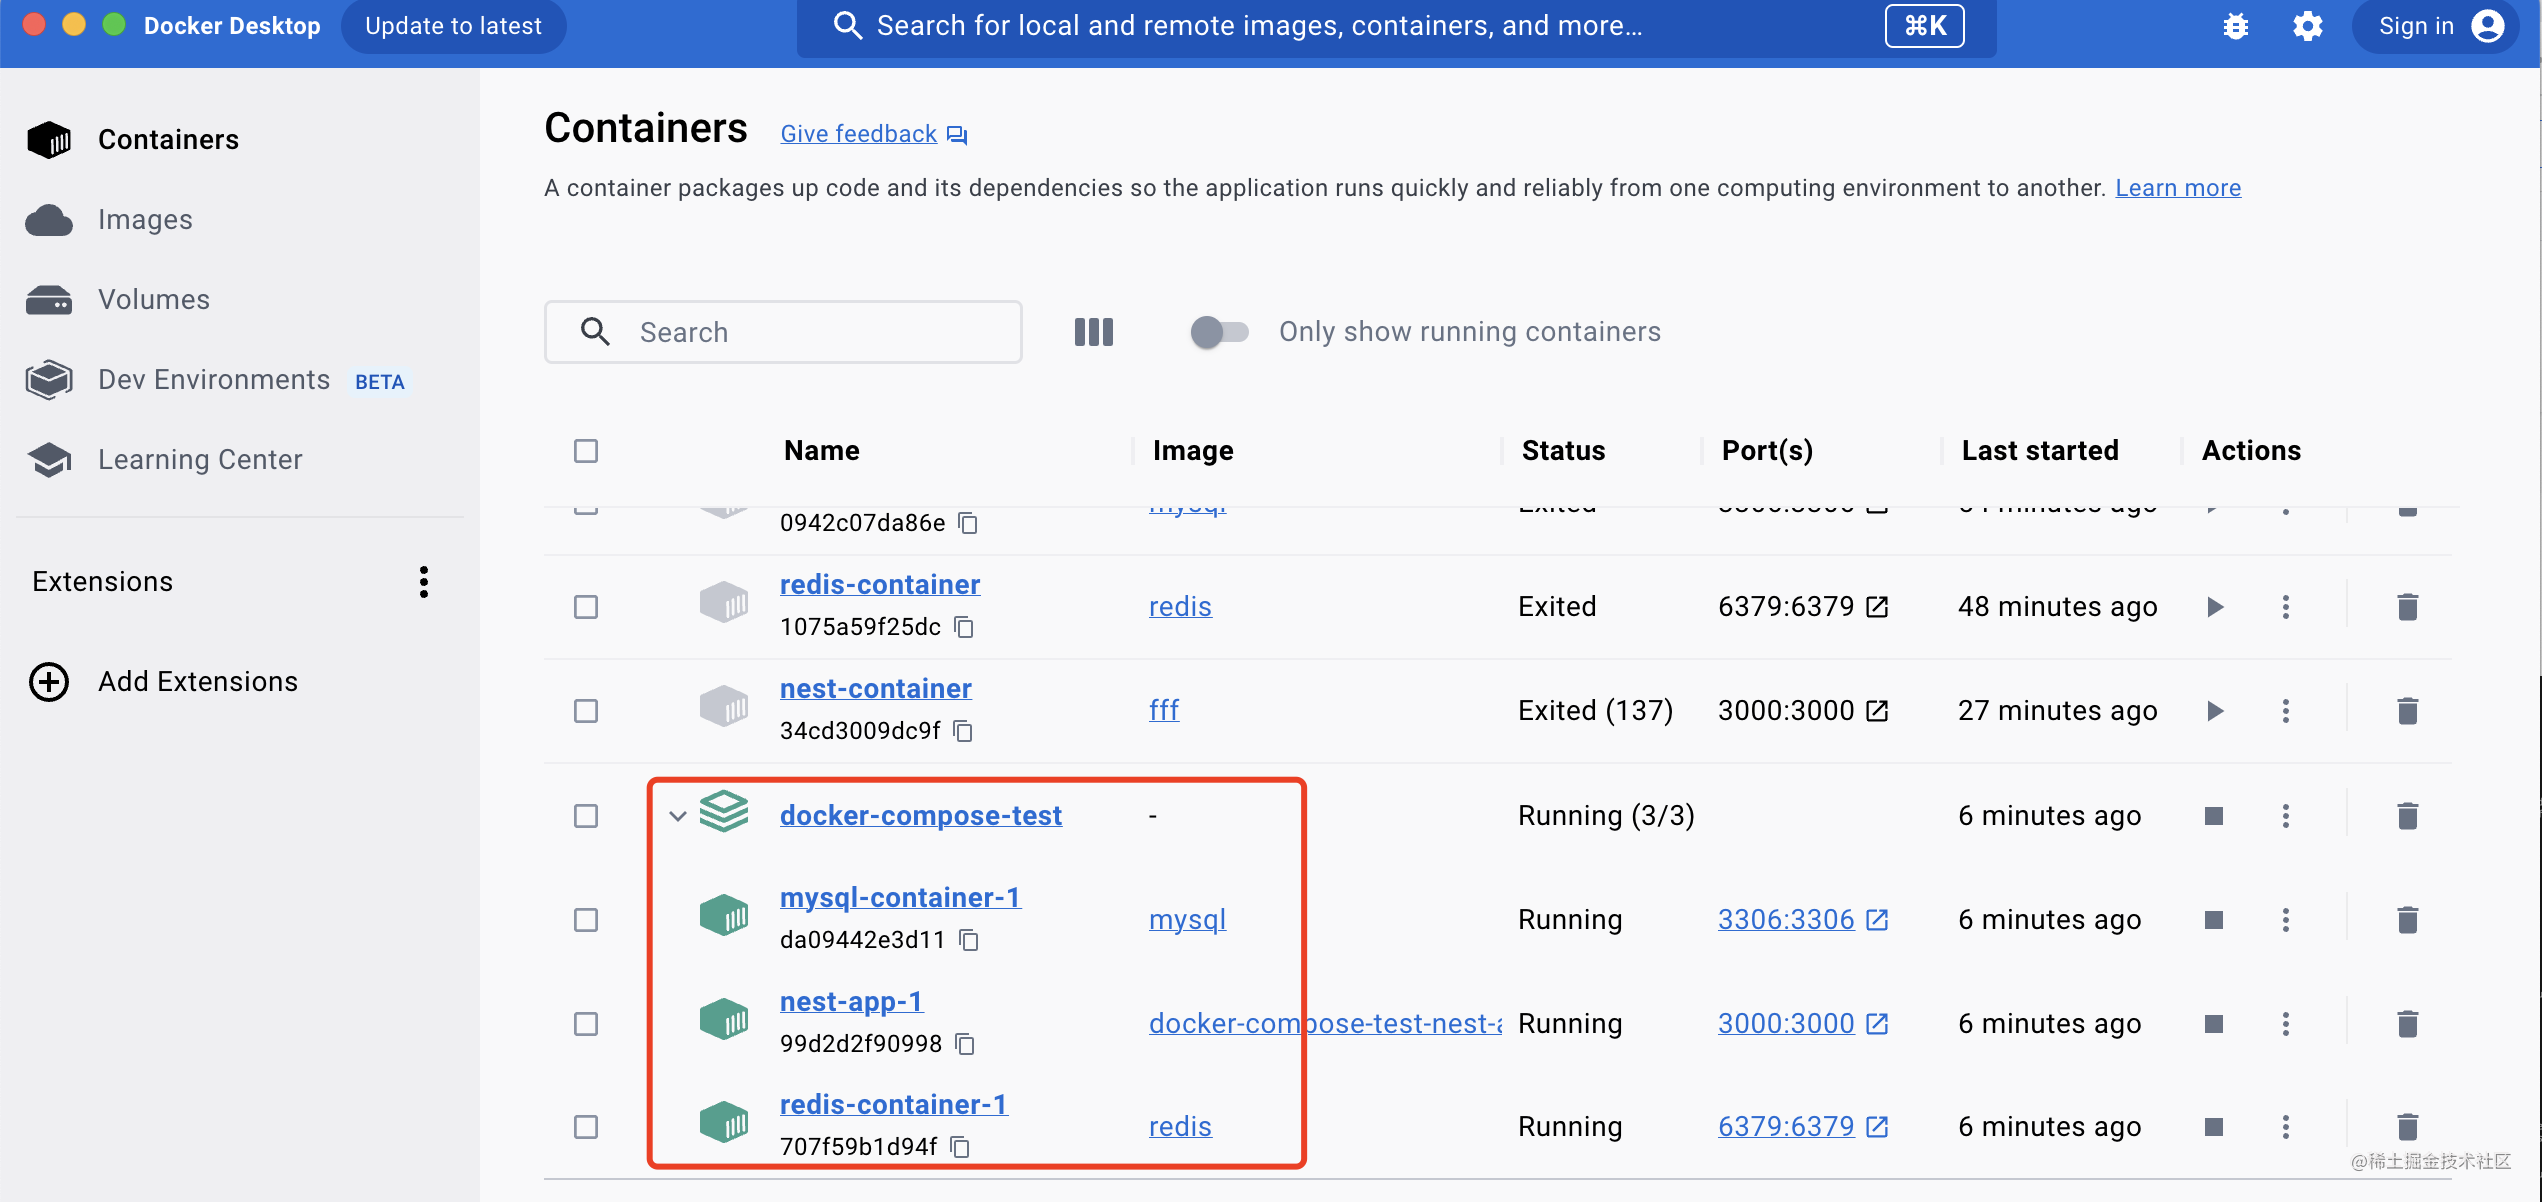This screenshot has width=2542, height=1202.
Task: Open the column display options icon
Action: (1093, 332)
